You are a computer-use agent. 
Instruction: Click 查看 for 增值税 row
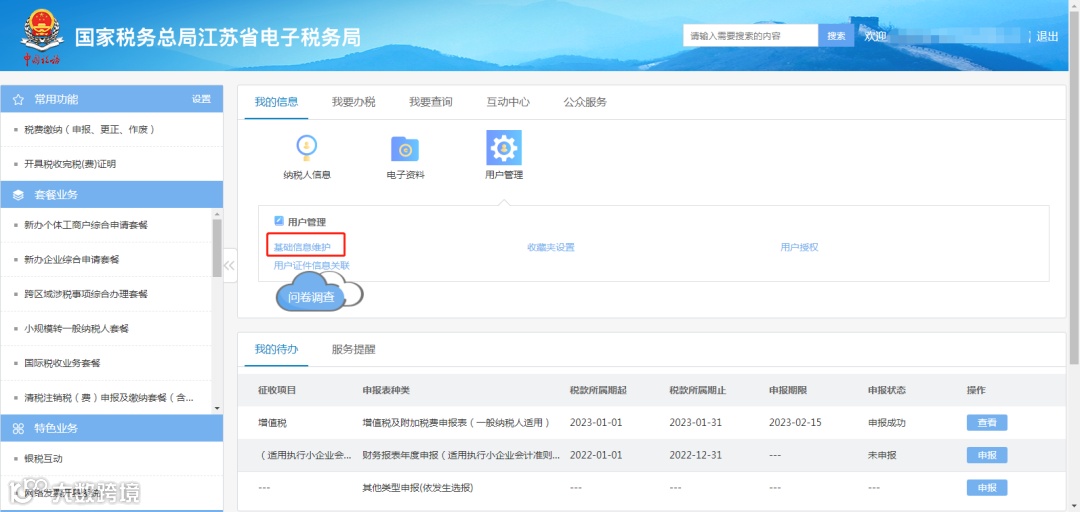point(987,422)
